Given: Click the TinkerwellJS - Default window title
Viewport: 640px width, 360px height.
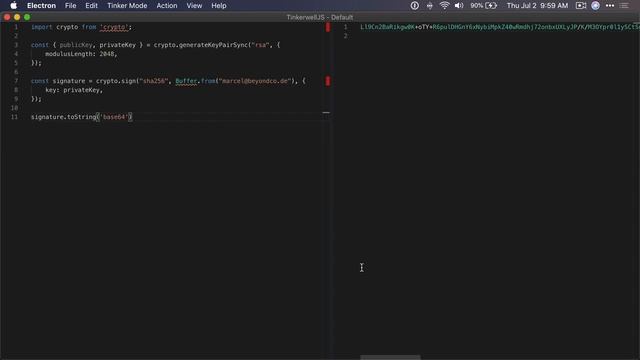Looking at the screenshot, I should pyautogui.click(x=320, y=17).
